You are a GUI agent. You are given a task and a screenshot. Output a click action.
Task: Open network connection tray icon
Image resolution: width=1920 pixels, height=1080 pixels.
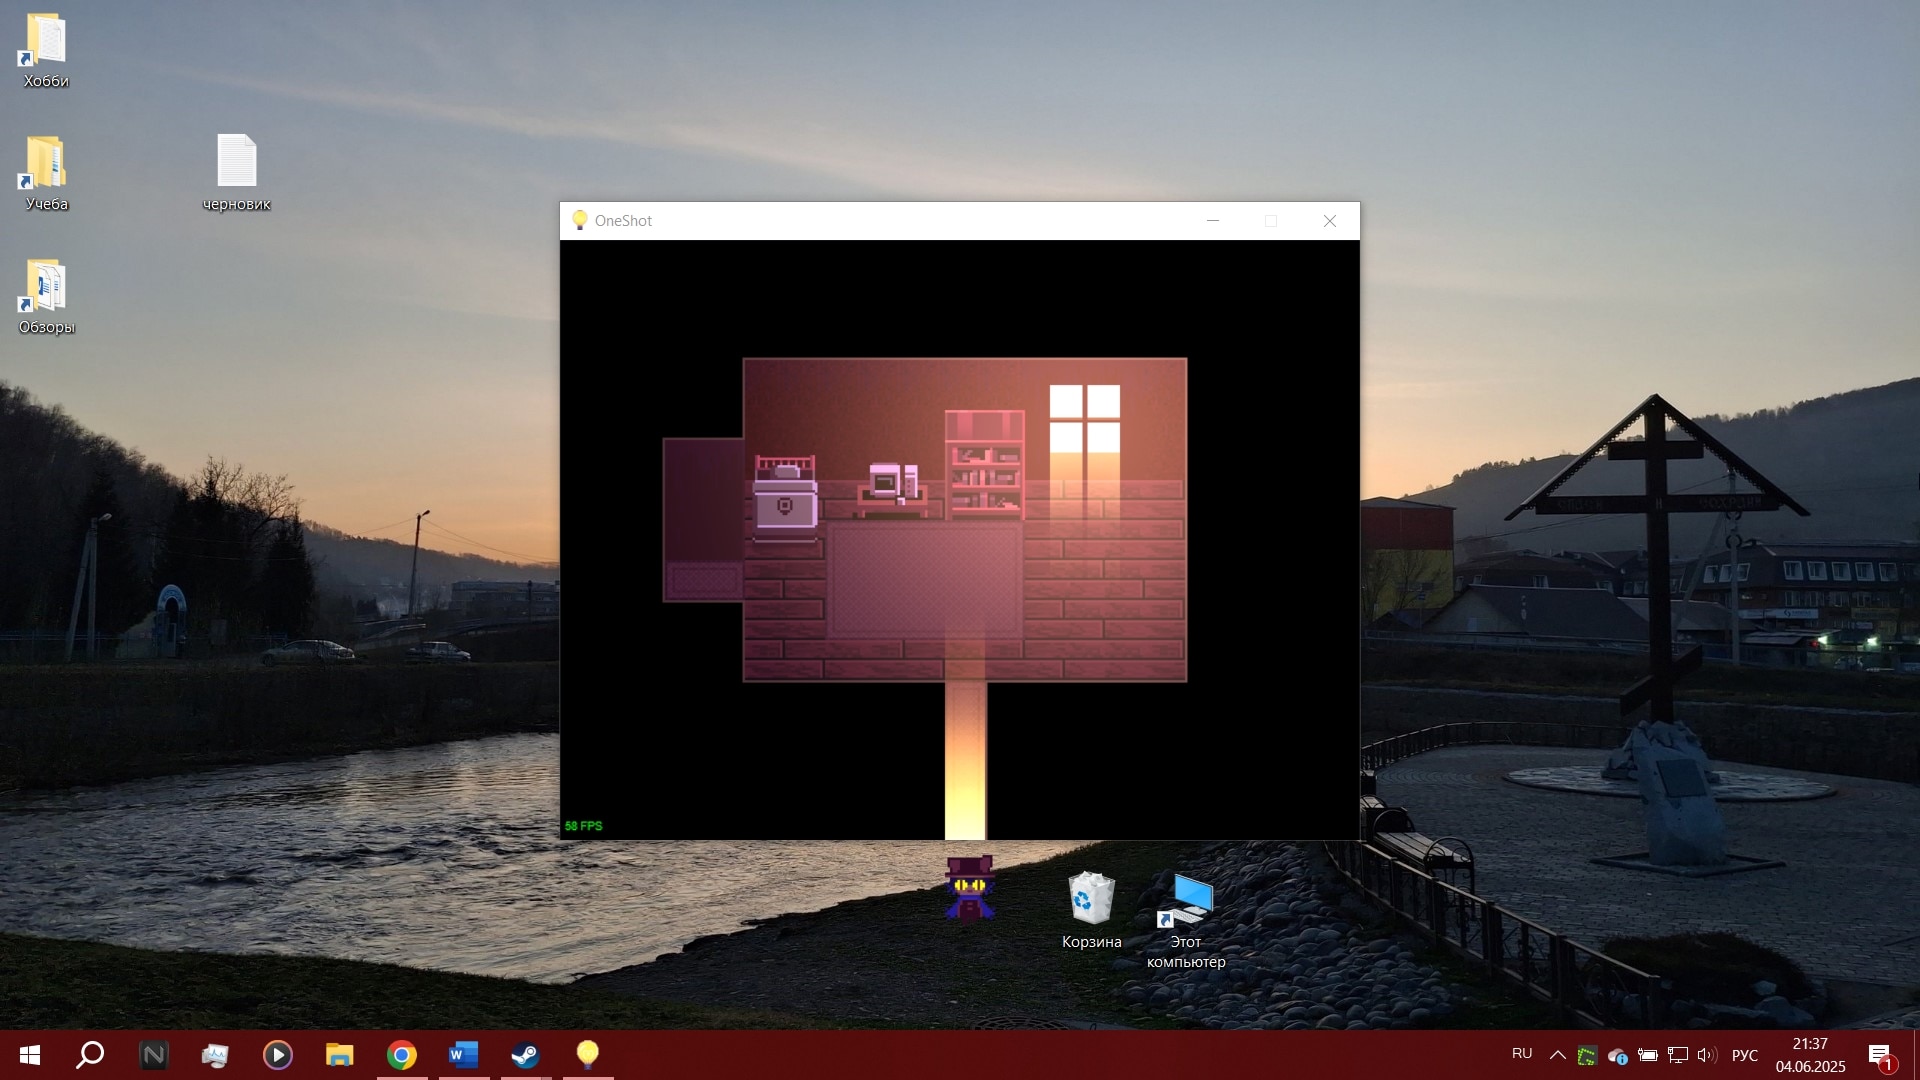pyautogui.click(x=1678, y=1056)
